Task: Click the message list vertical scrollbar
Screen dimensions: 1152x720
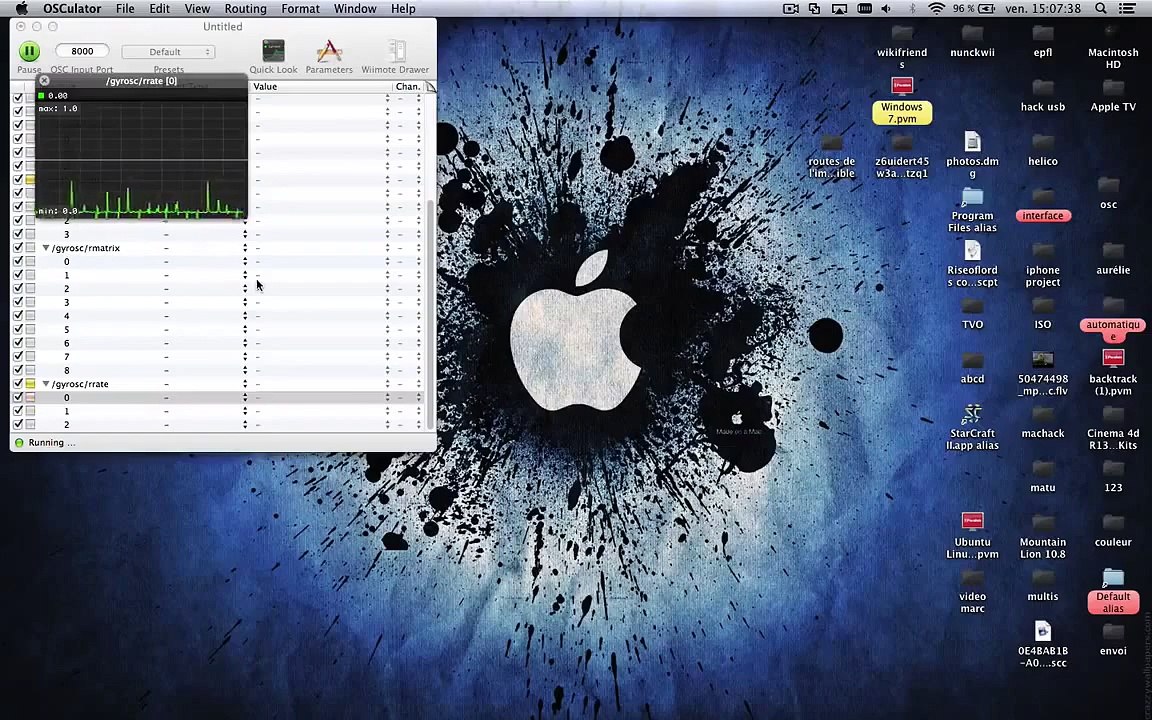Action: tap(431, 314)
